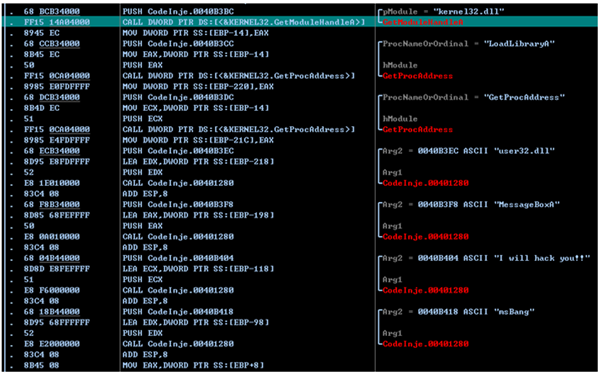Click hex bytes '8945 EC'
Viewport: 602px width, 376px height.
pyautogui.click(x=42, y=33)
